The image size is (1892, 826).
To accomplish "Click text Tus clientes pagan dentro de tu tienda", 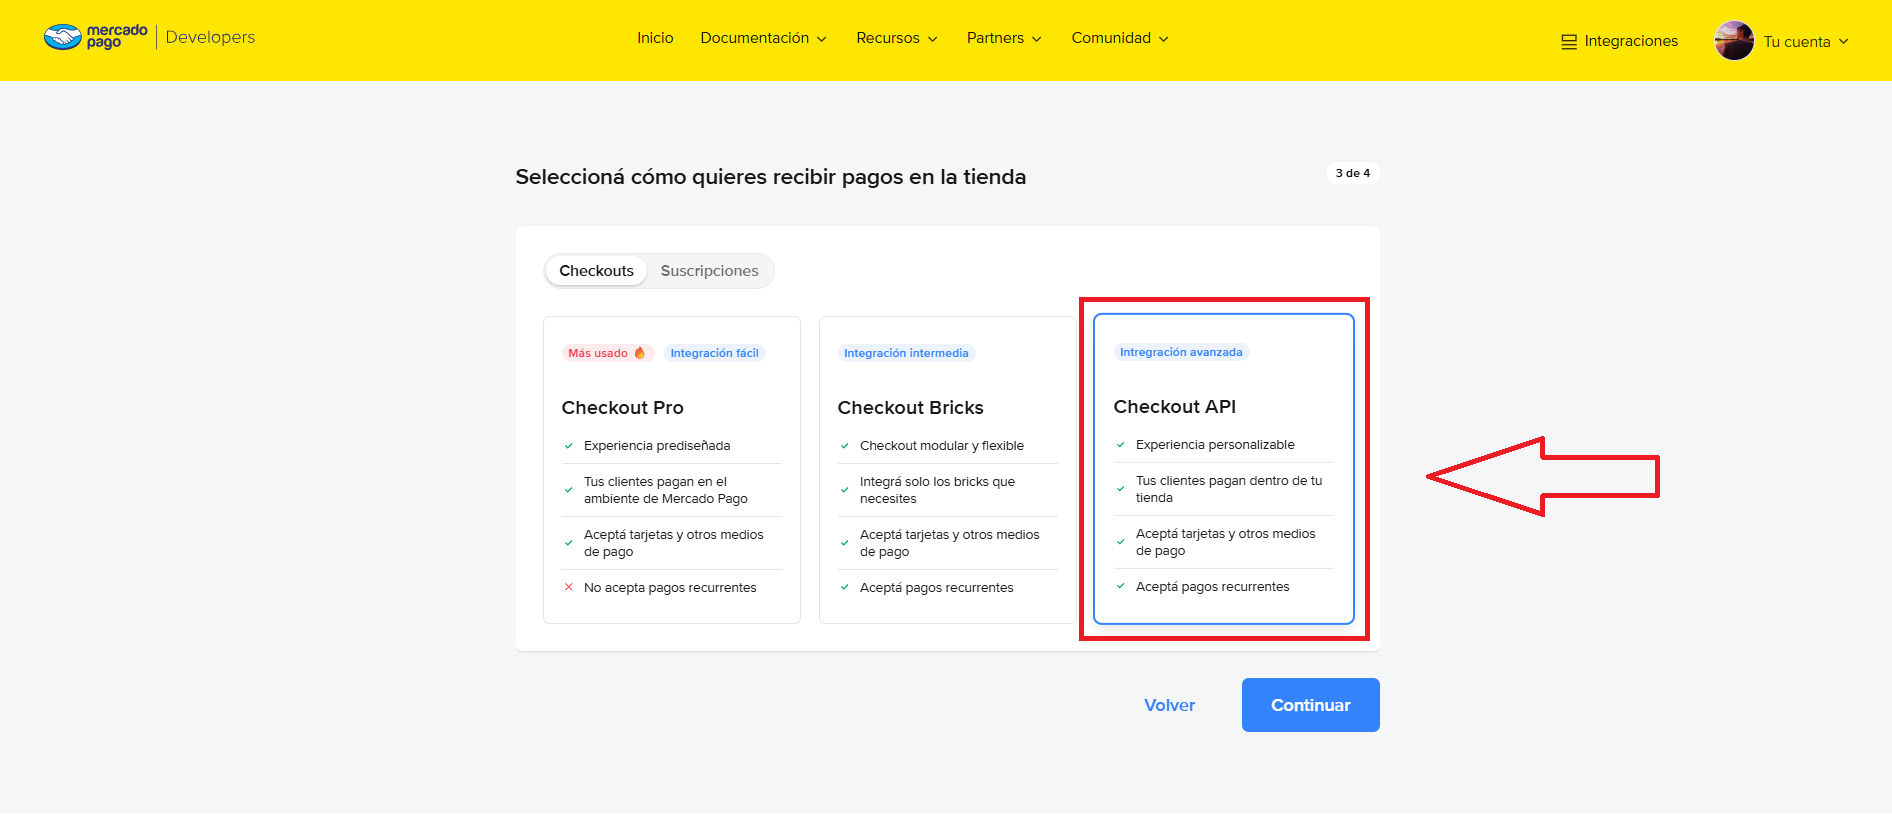I will point(1229,489).
